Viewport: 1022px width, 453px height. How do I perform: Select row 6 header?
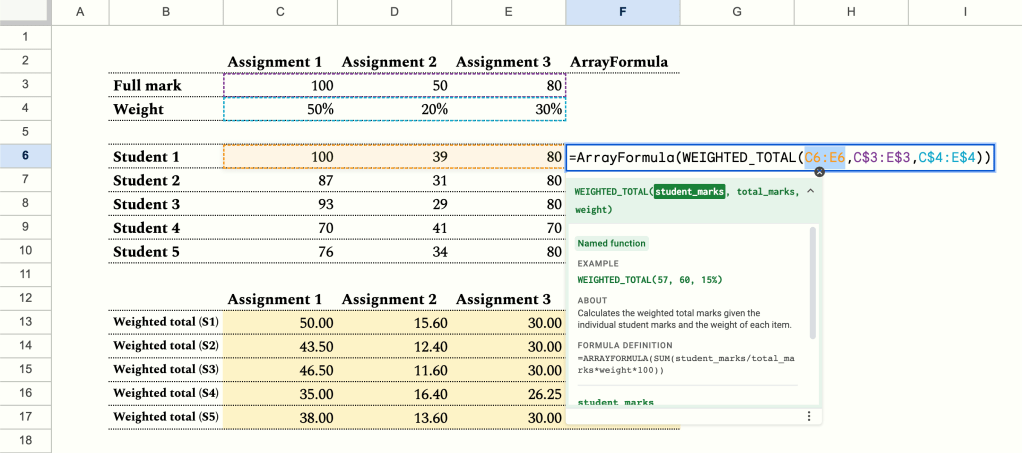click(x=25, y=157)
